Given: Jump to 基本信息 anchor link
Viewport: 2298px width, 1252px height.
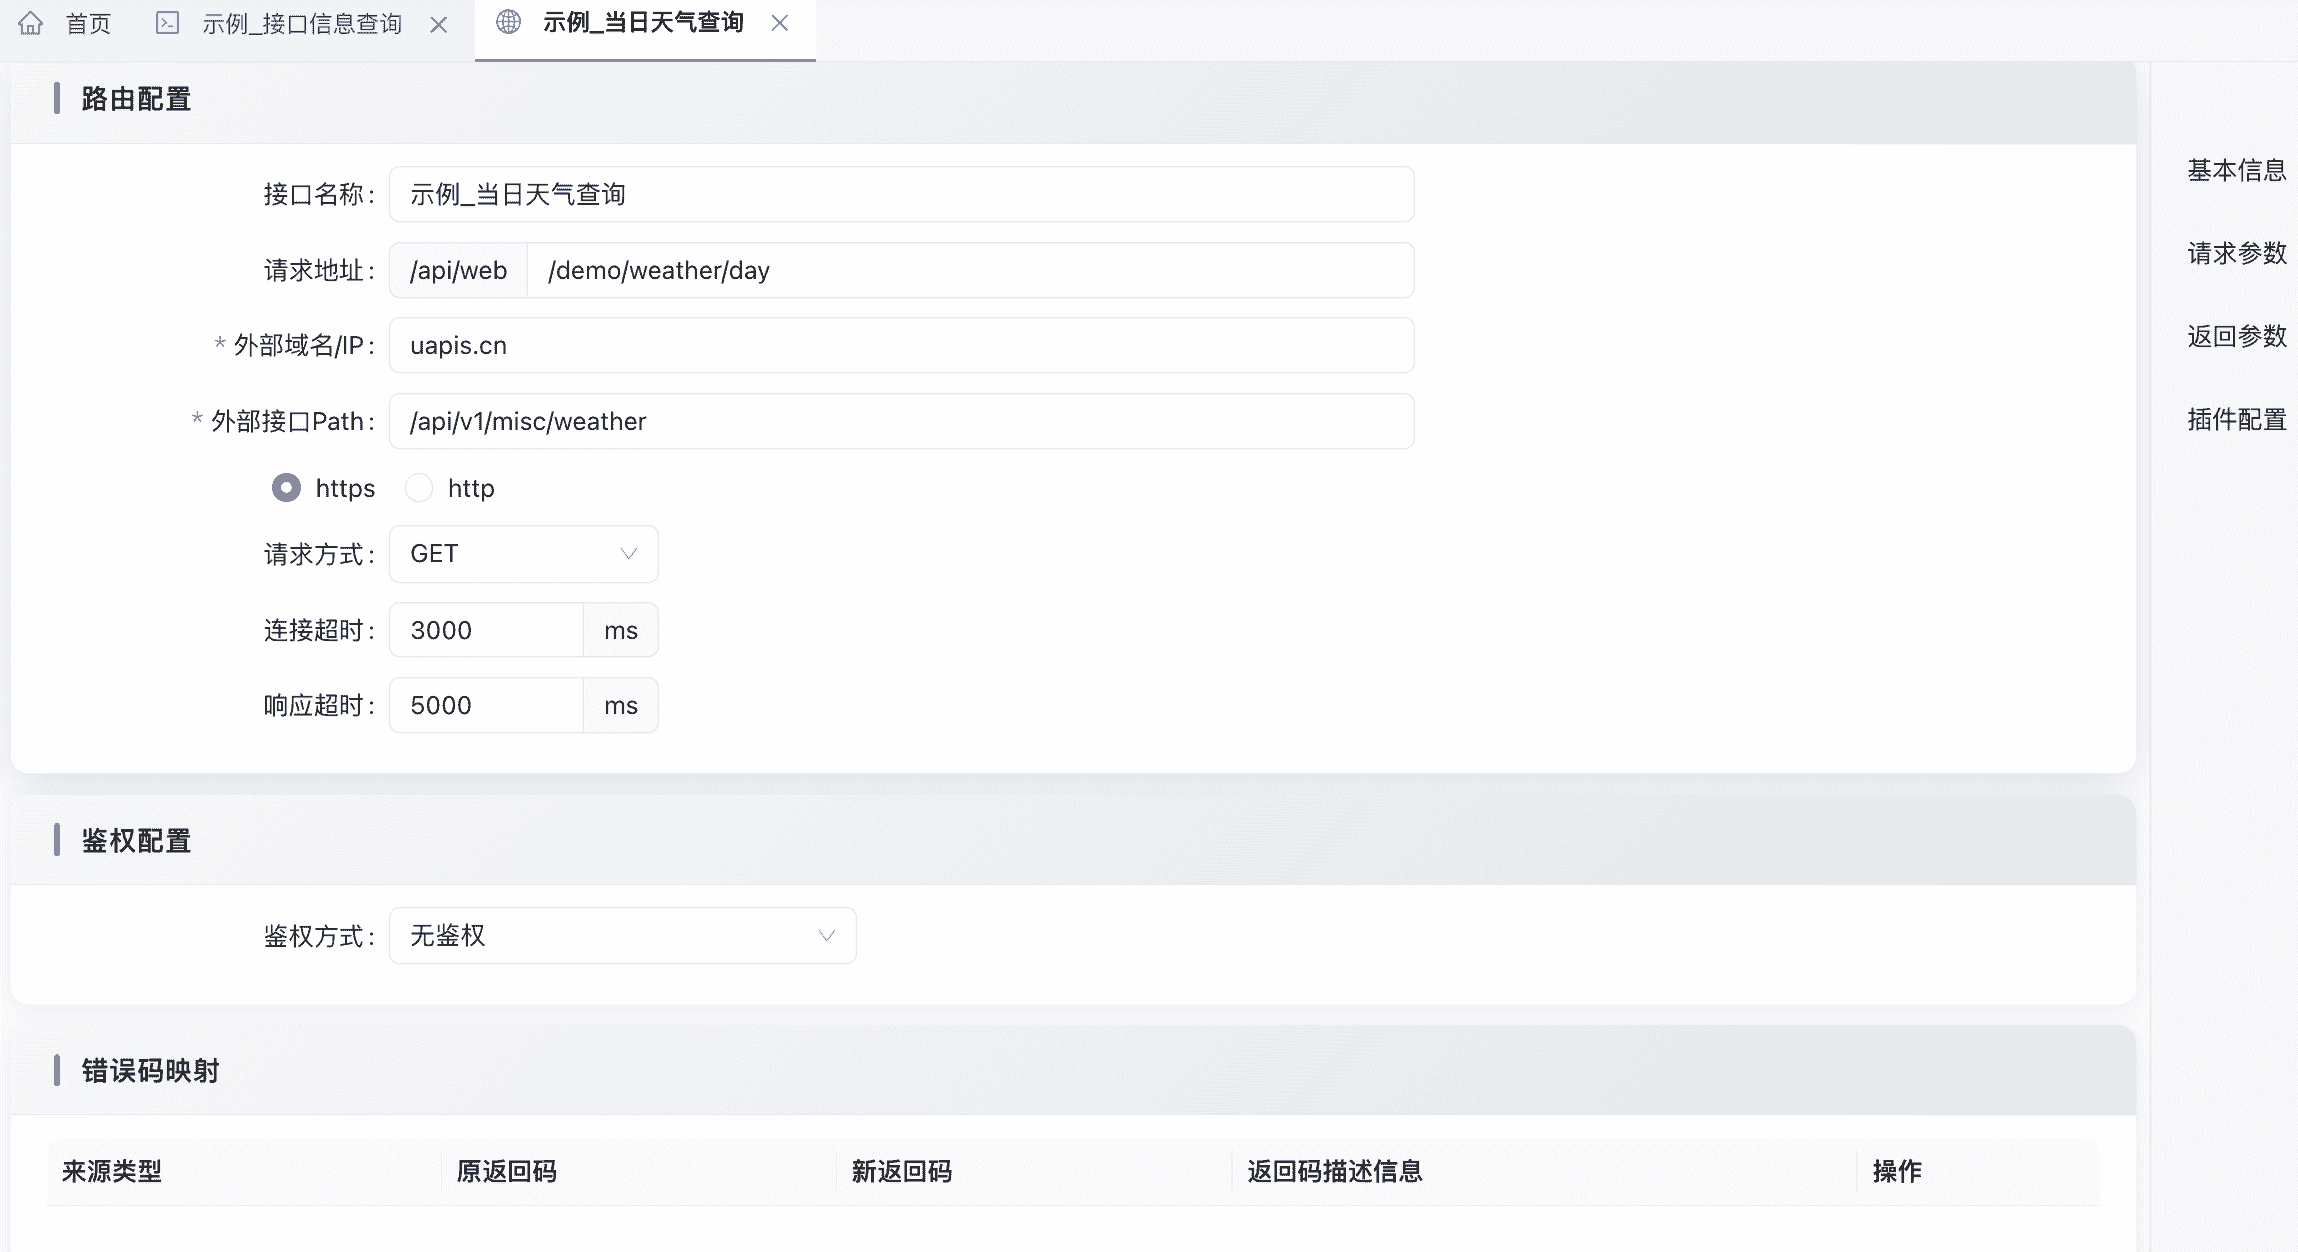Looking at the screenshot, I should (2237, 170).
